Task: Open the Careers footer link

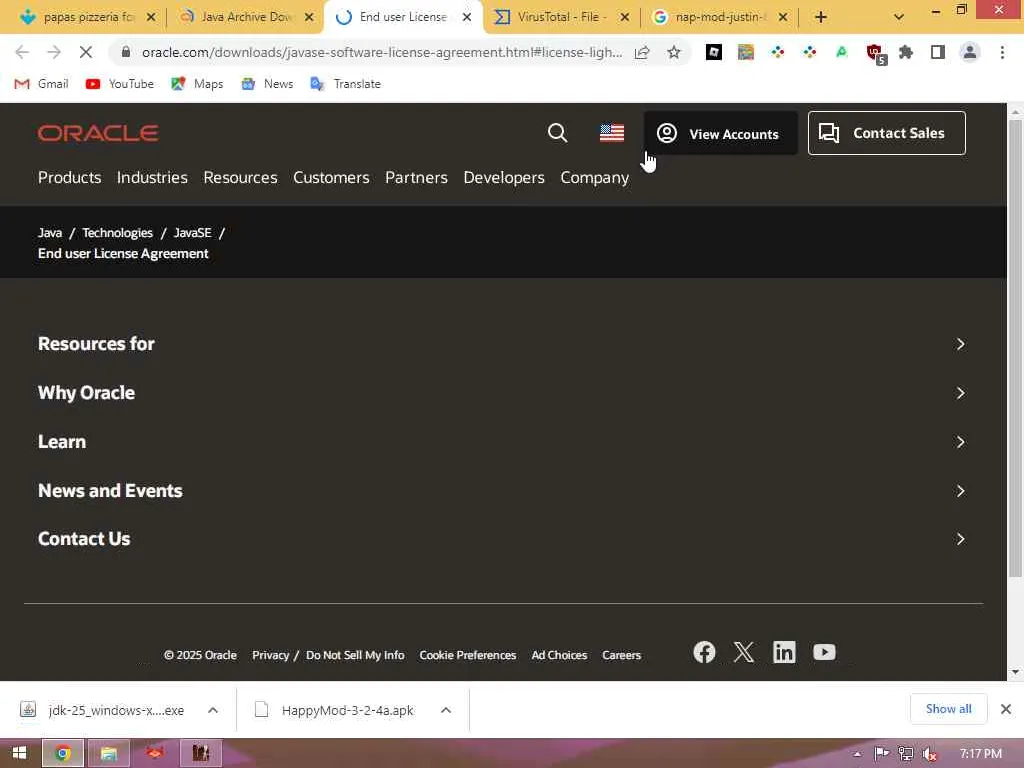Action: click(x=621, y=655)
